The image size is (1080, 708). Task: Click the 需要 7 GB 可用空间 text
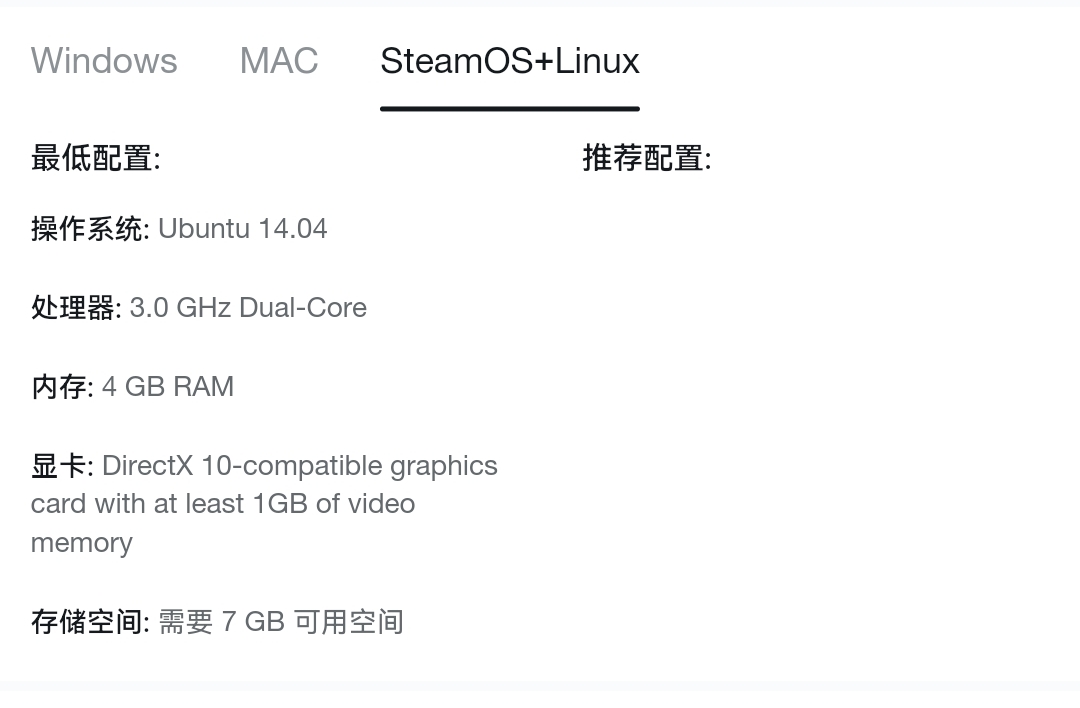[x=281, y=622]
